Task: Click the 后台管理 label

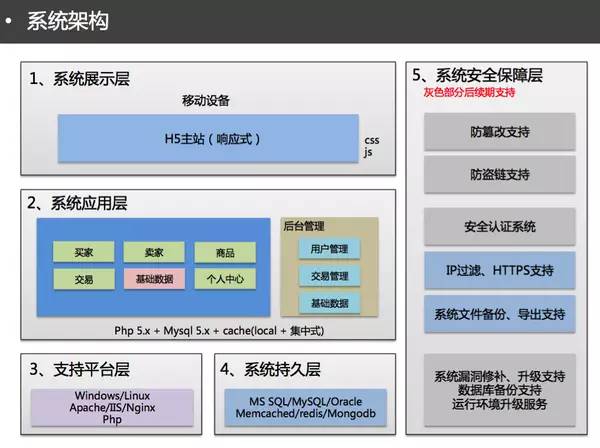Action: [304, 226]
